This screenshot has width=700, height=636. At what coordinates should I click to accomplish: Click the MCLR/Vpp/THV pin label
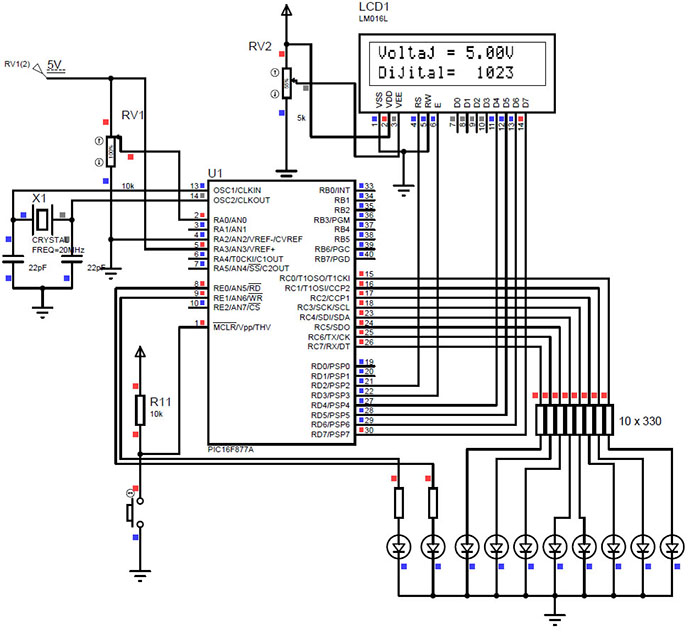pyautogui.click(x=242, y=327)
